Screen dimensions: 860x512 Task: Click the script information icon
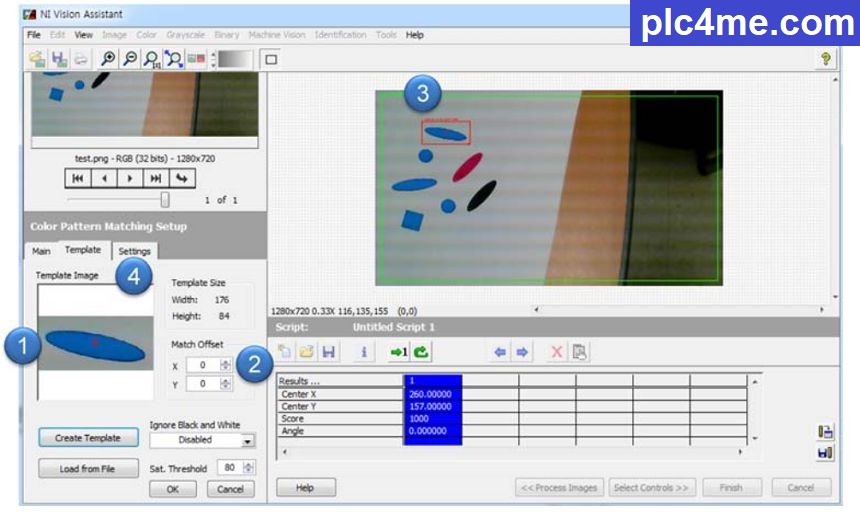[x=364, y=352]
